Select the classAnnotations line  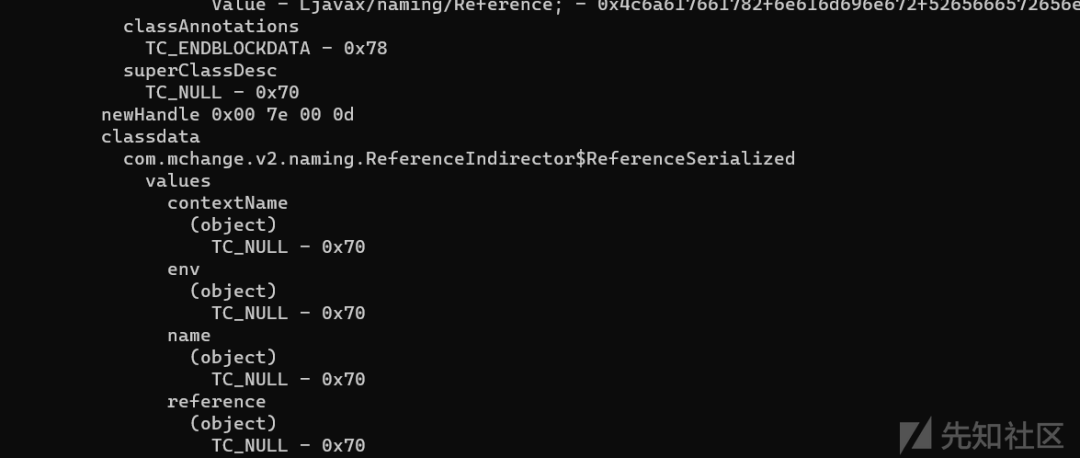pyautogui.click(x=211, y=27)
